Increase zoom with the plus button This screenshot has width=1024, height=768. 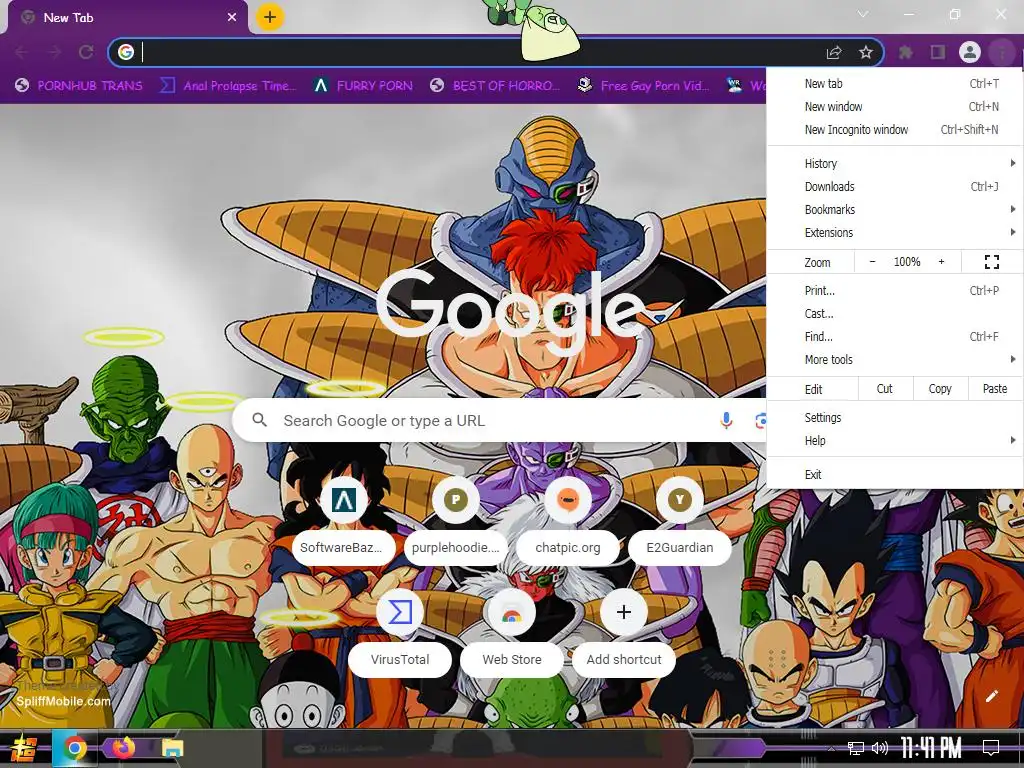[x=941, y=262]
